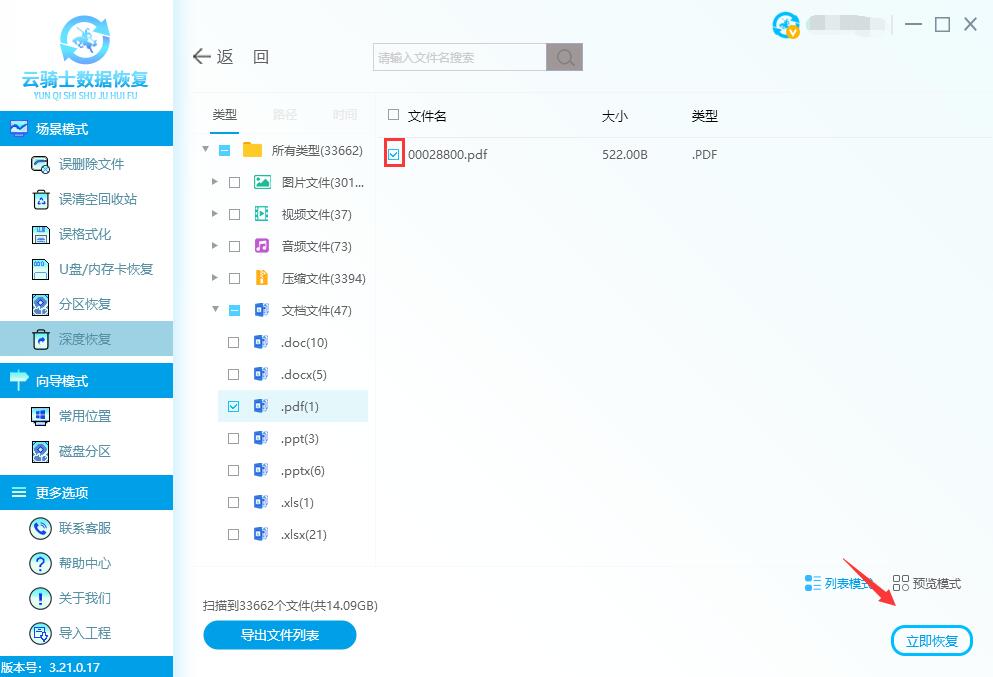This screenshot has height=677, width=993.
Task: Switch to 列表模式 list view icon
Action: pyautogui.click(x=813, y=583)
